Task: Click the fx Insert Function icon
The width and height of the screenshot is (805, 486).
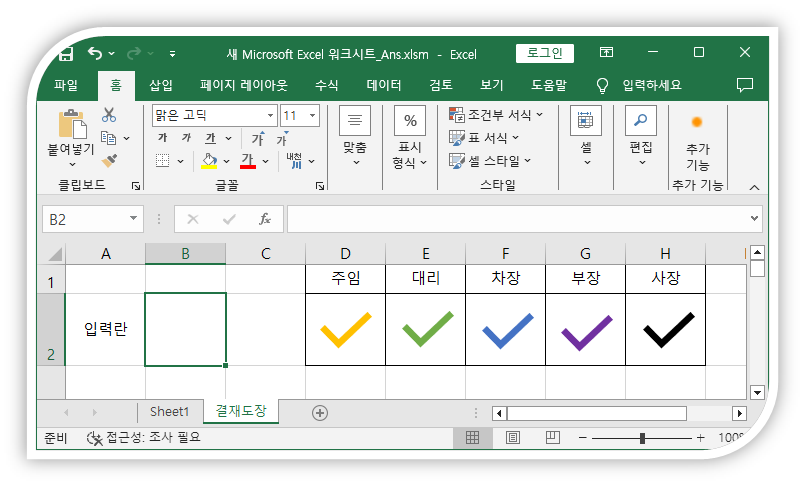Action: click(265, 219)
